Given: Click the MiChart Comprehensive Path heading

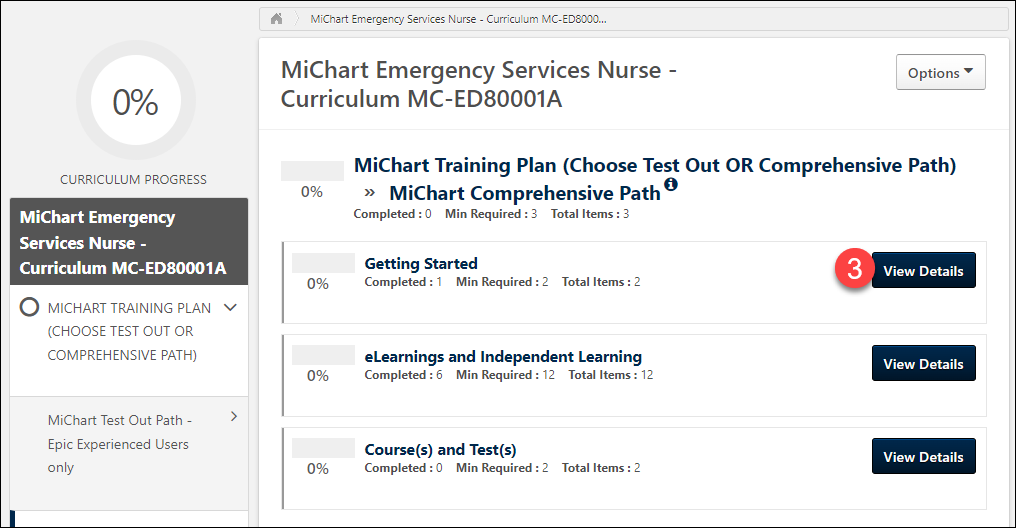Looking at the screenshot, I should (x=524, y=193).
